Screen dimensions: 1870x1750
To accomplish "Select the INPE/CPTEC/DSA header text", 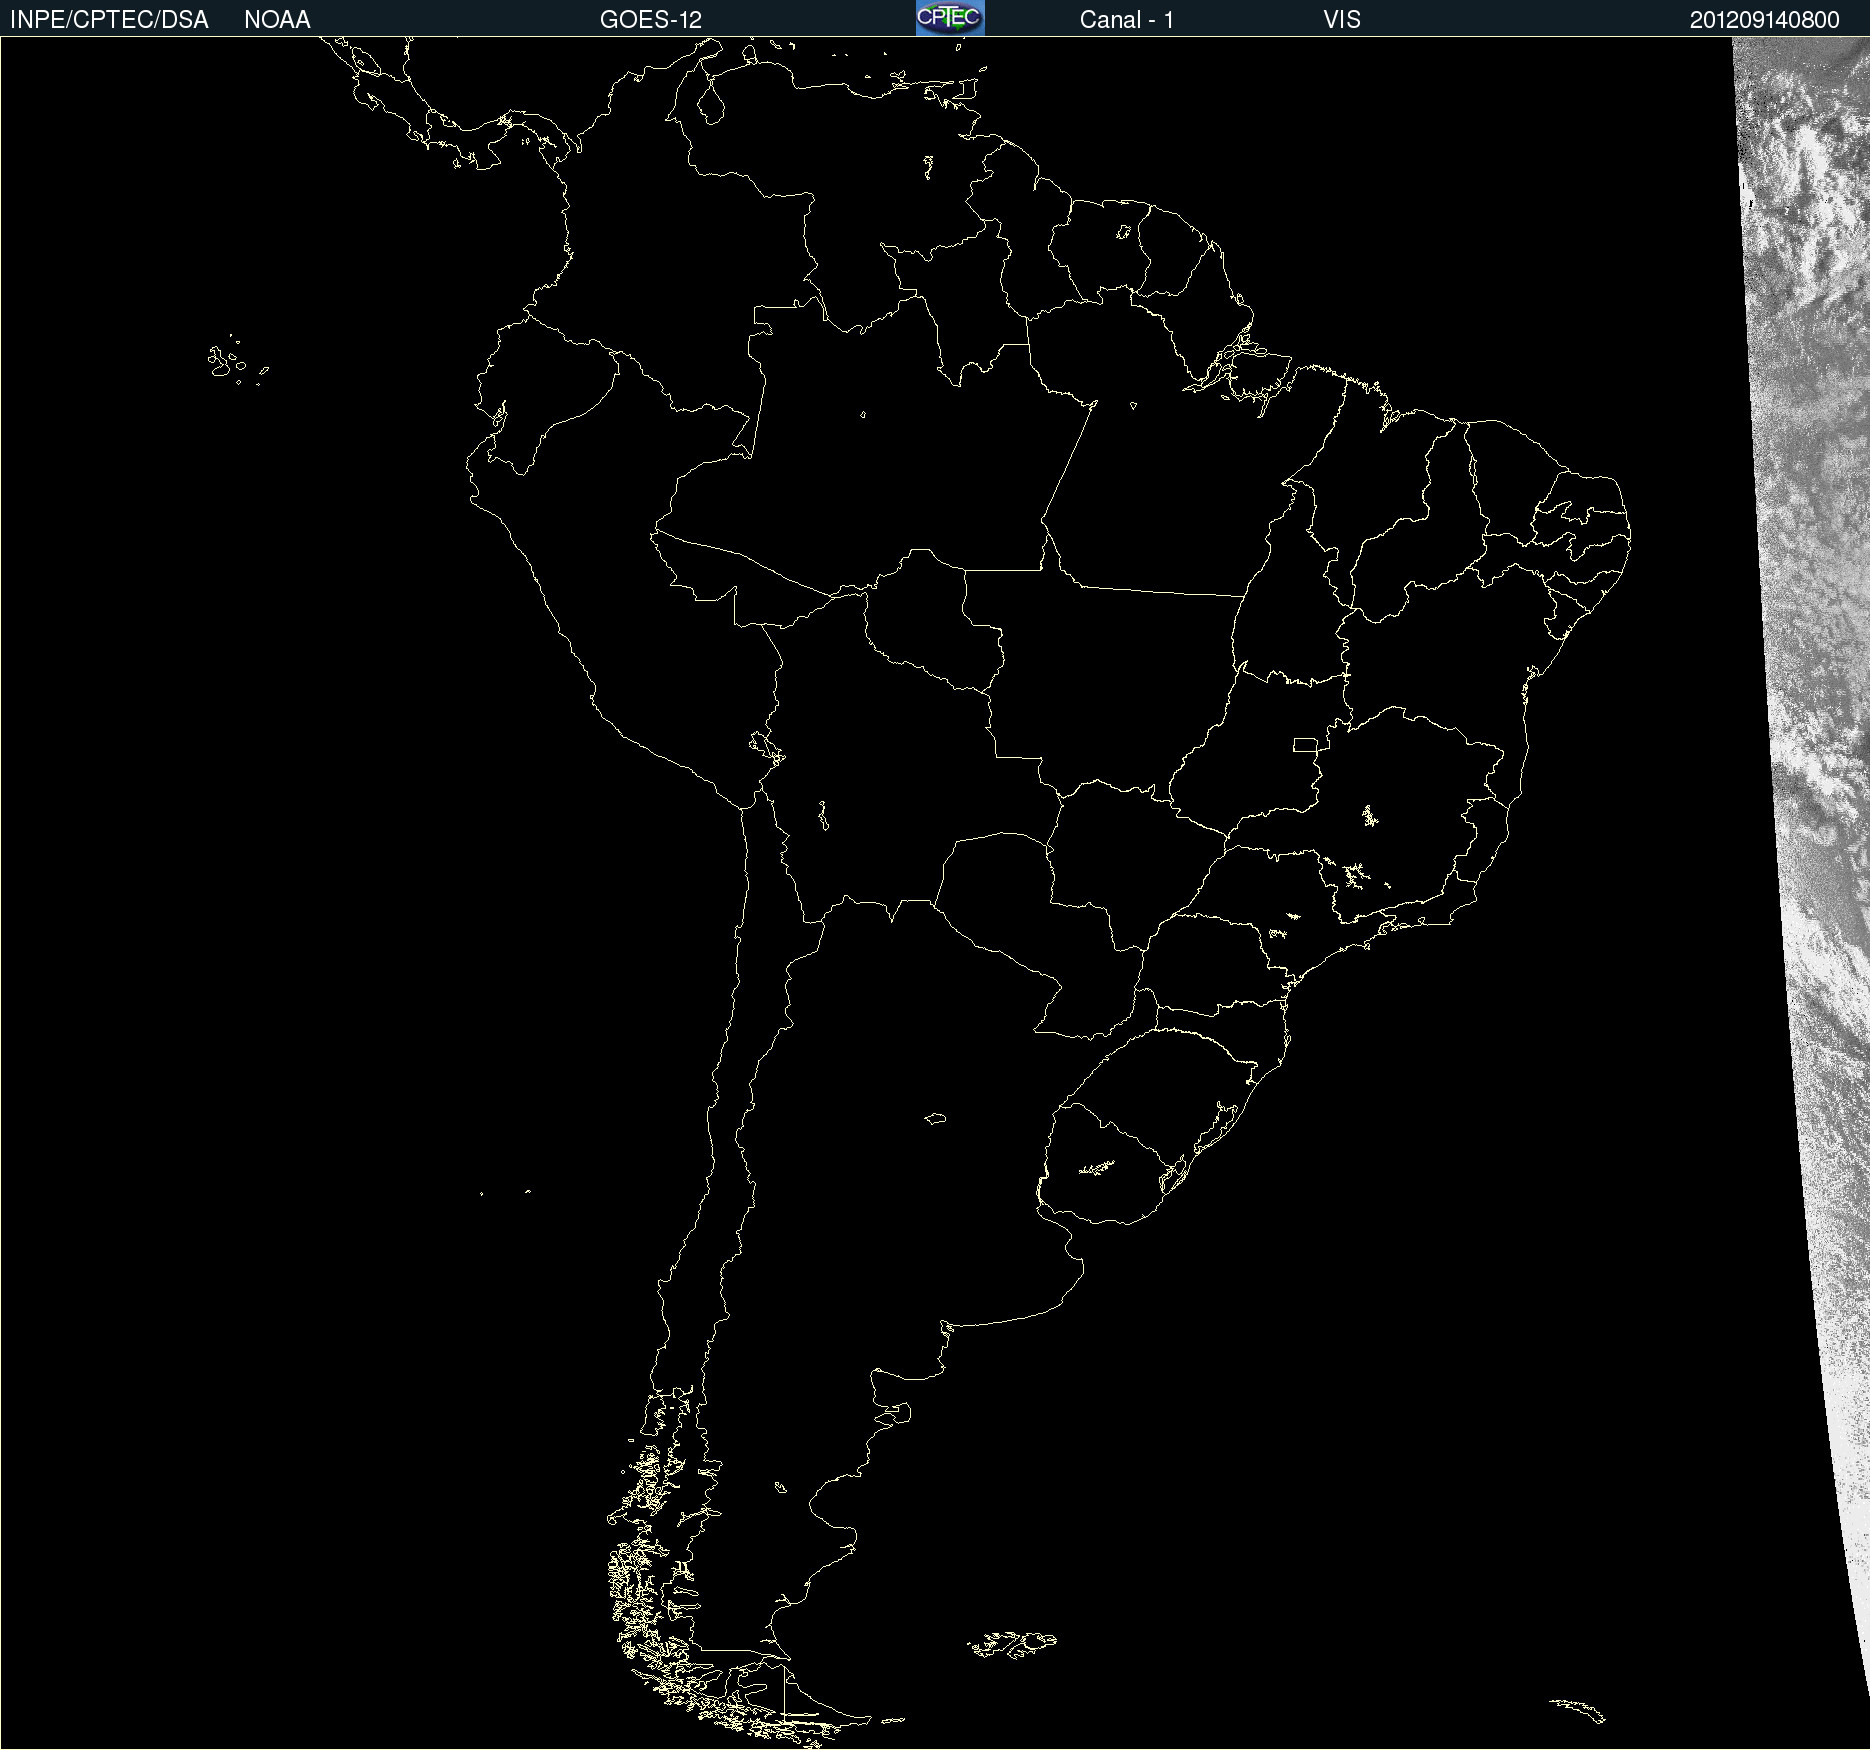I will point(109,20).
